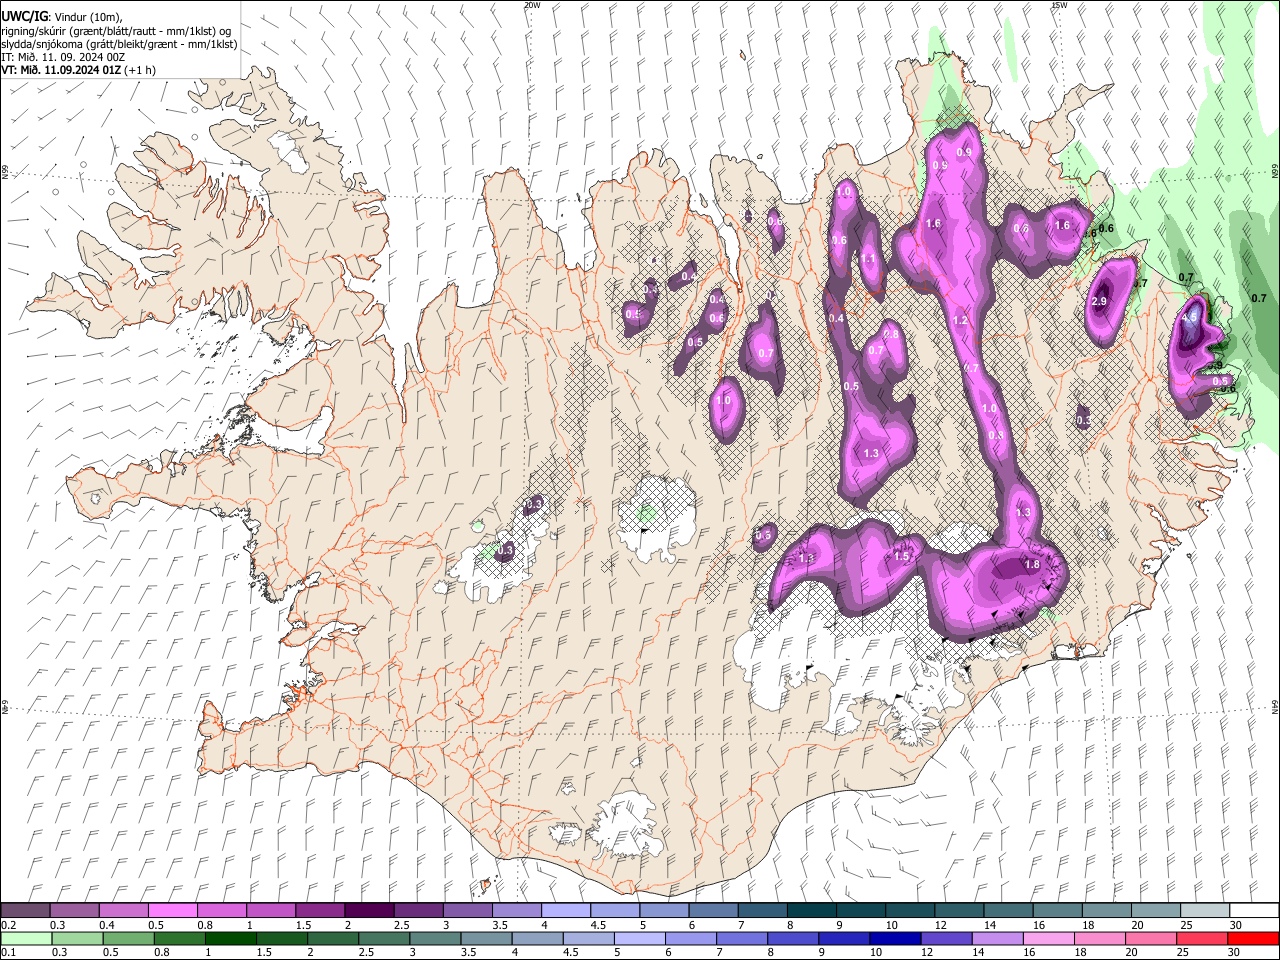The image size is (1280, 960).
Task: Select the dark purple upper swatch starting at 2
Action: click(369, 910)
